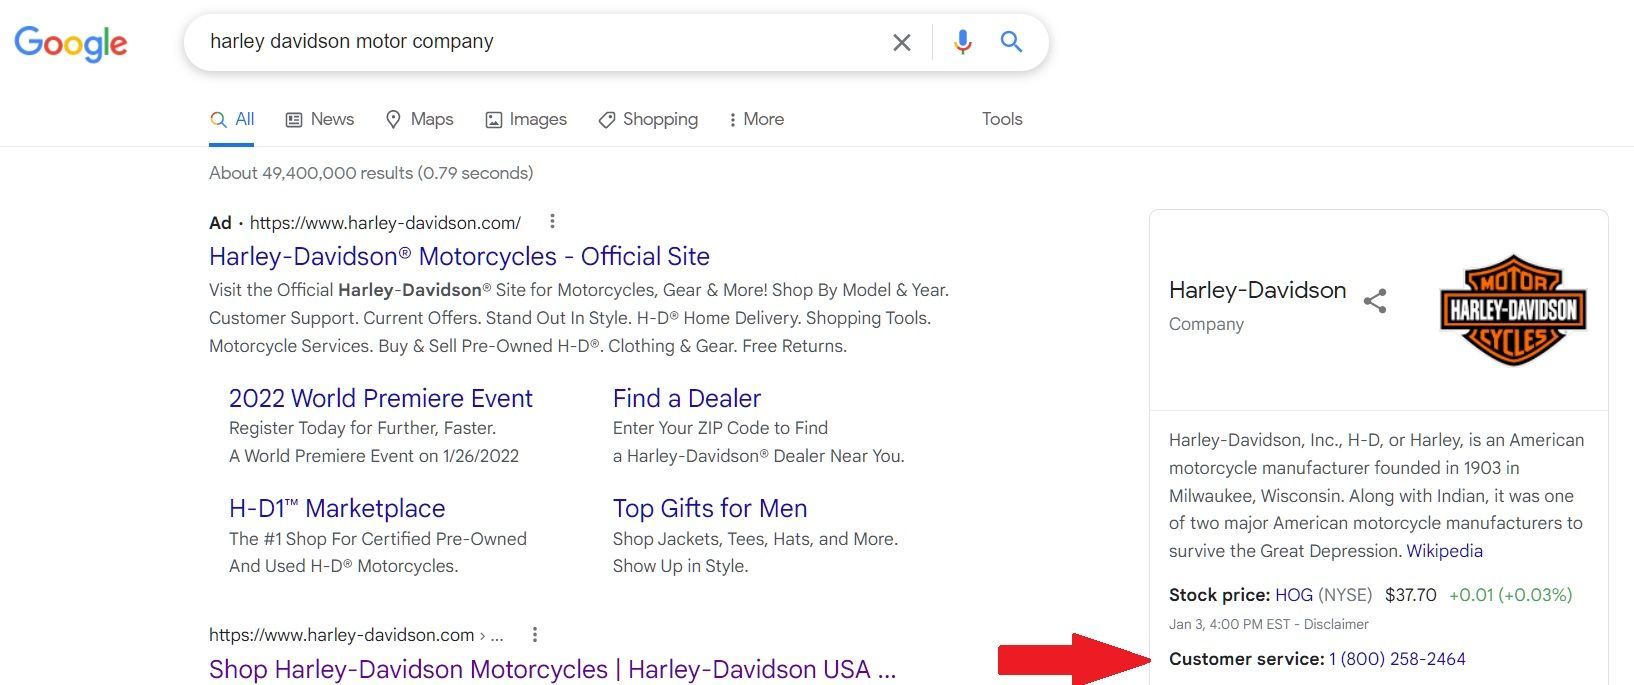
Task: Switch to the News tab
Action: pyautogui.click(x=320, y=119)
